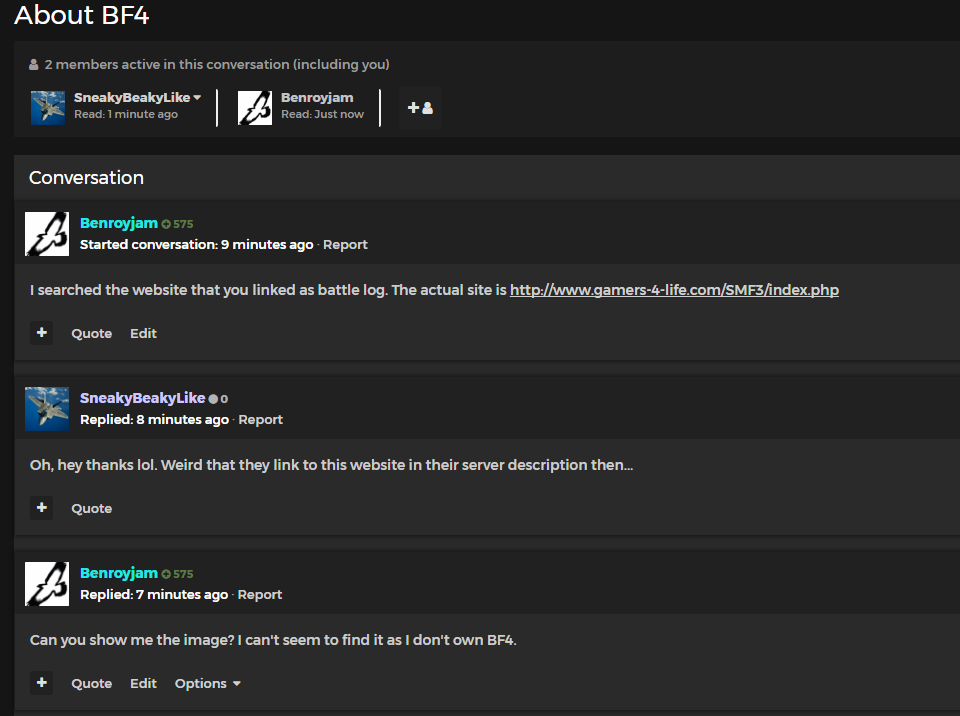This screenshot has width=960, height=716.
Task: Click SneakyBeakyLike's jet avatar on the reply
Action: tap(47, 409)
